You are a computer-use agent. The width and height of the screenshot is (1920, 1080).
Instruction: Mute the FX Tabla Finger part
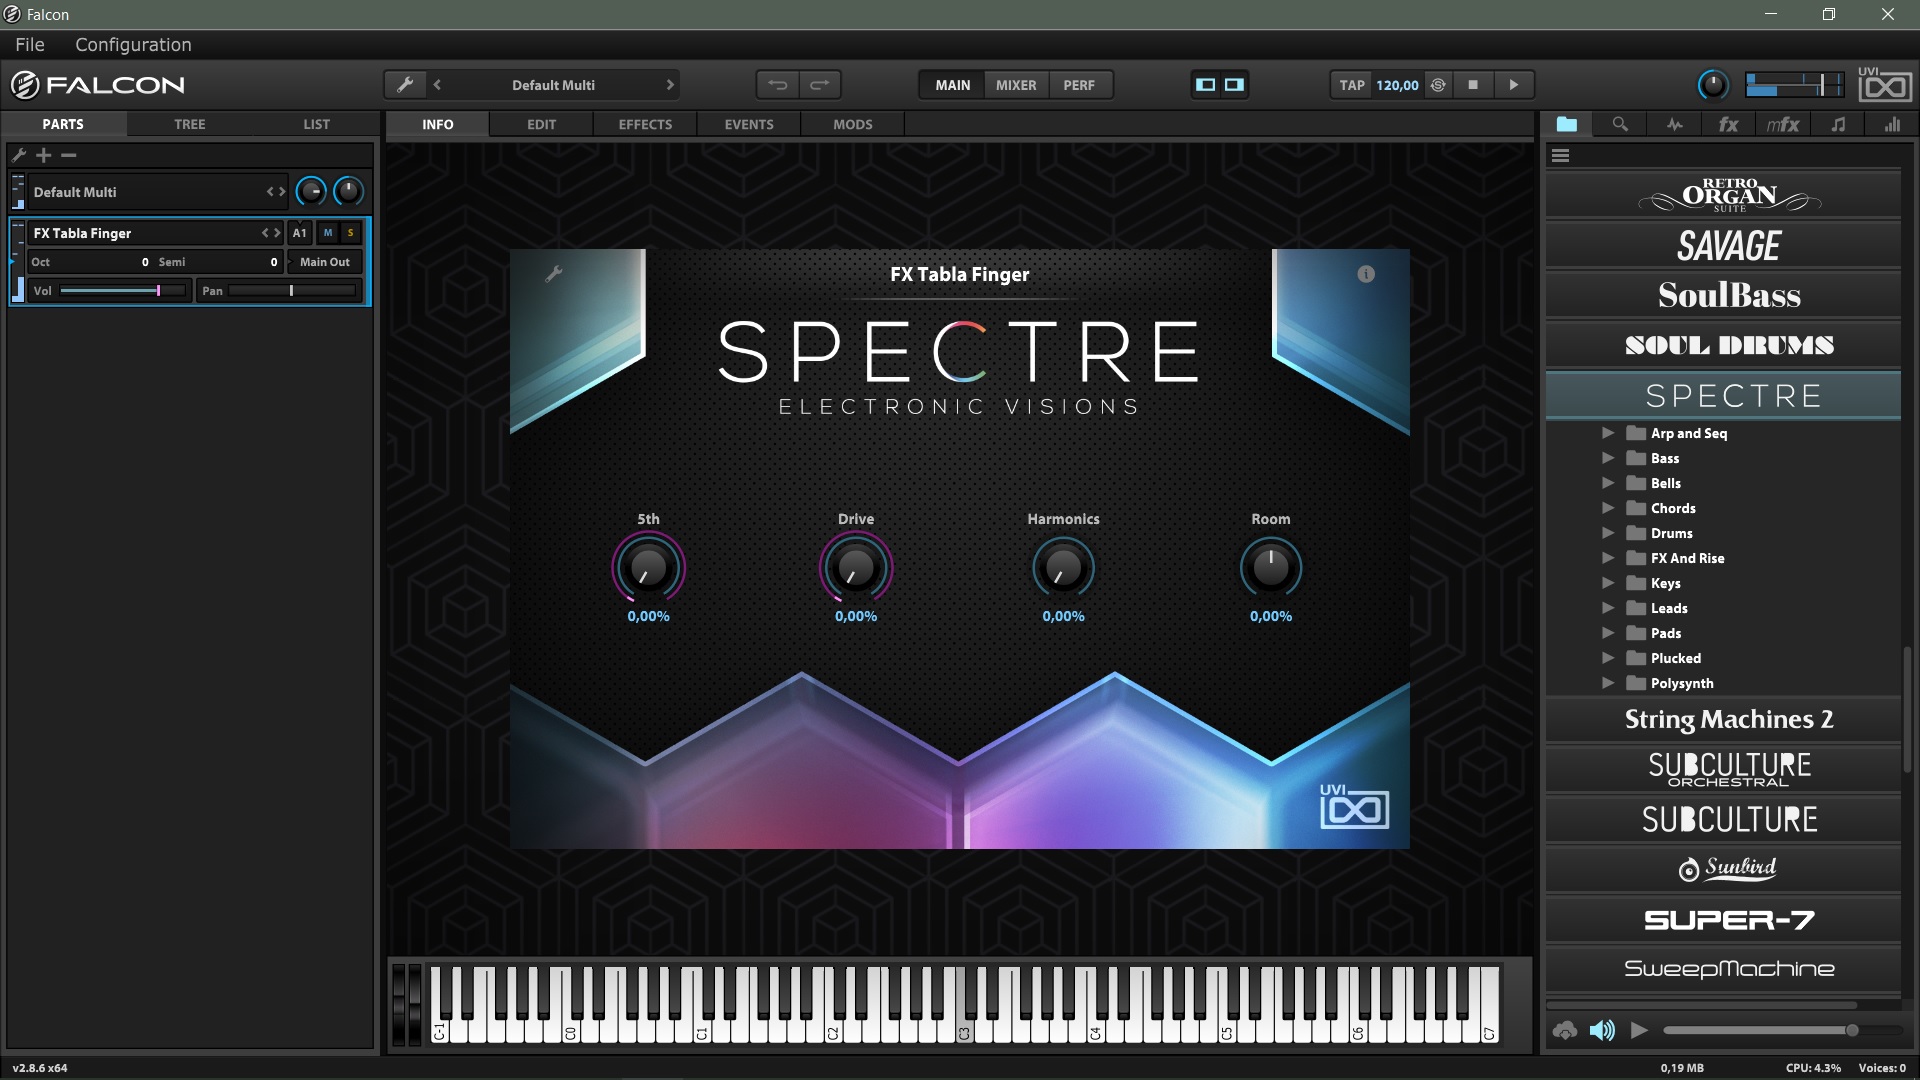pos(328,233)
